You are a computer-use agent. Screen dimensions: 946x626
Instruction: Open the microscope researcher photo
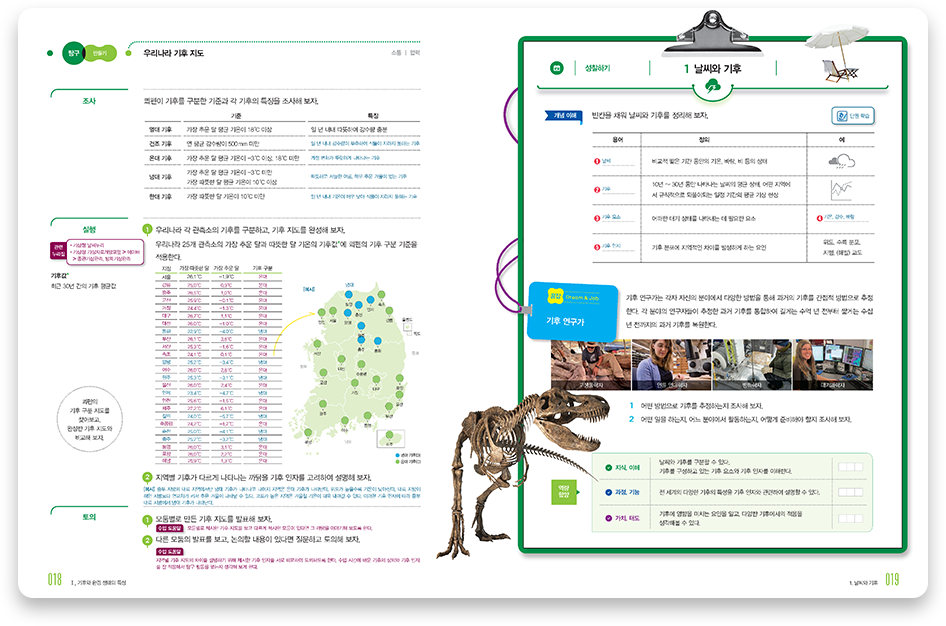[x=671, y=364]
